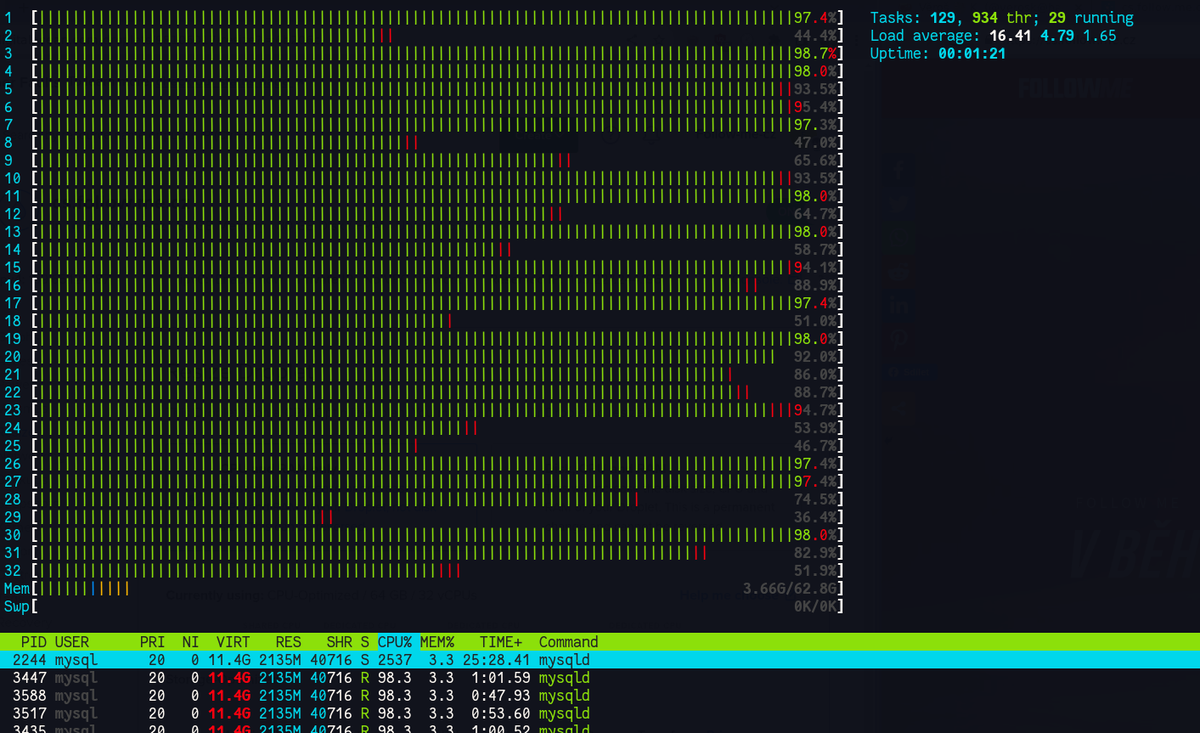Click the CPU 15 meter showing 94.1%
This screenshot has height=733, width=1200.
click(x=424, y=267)
